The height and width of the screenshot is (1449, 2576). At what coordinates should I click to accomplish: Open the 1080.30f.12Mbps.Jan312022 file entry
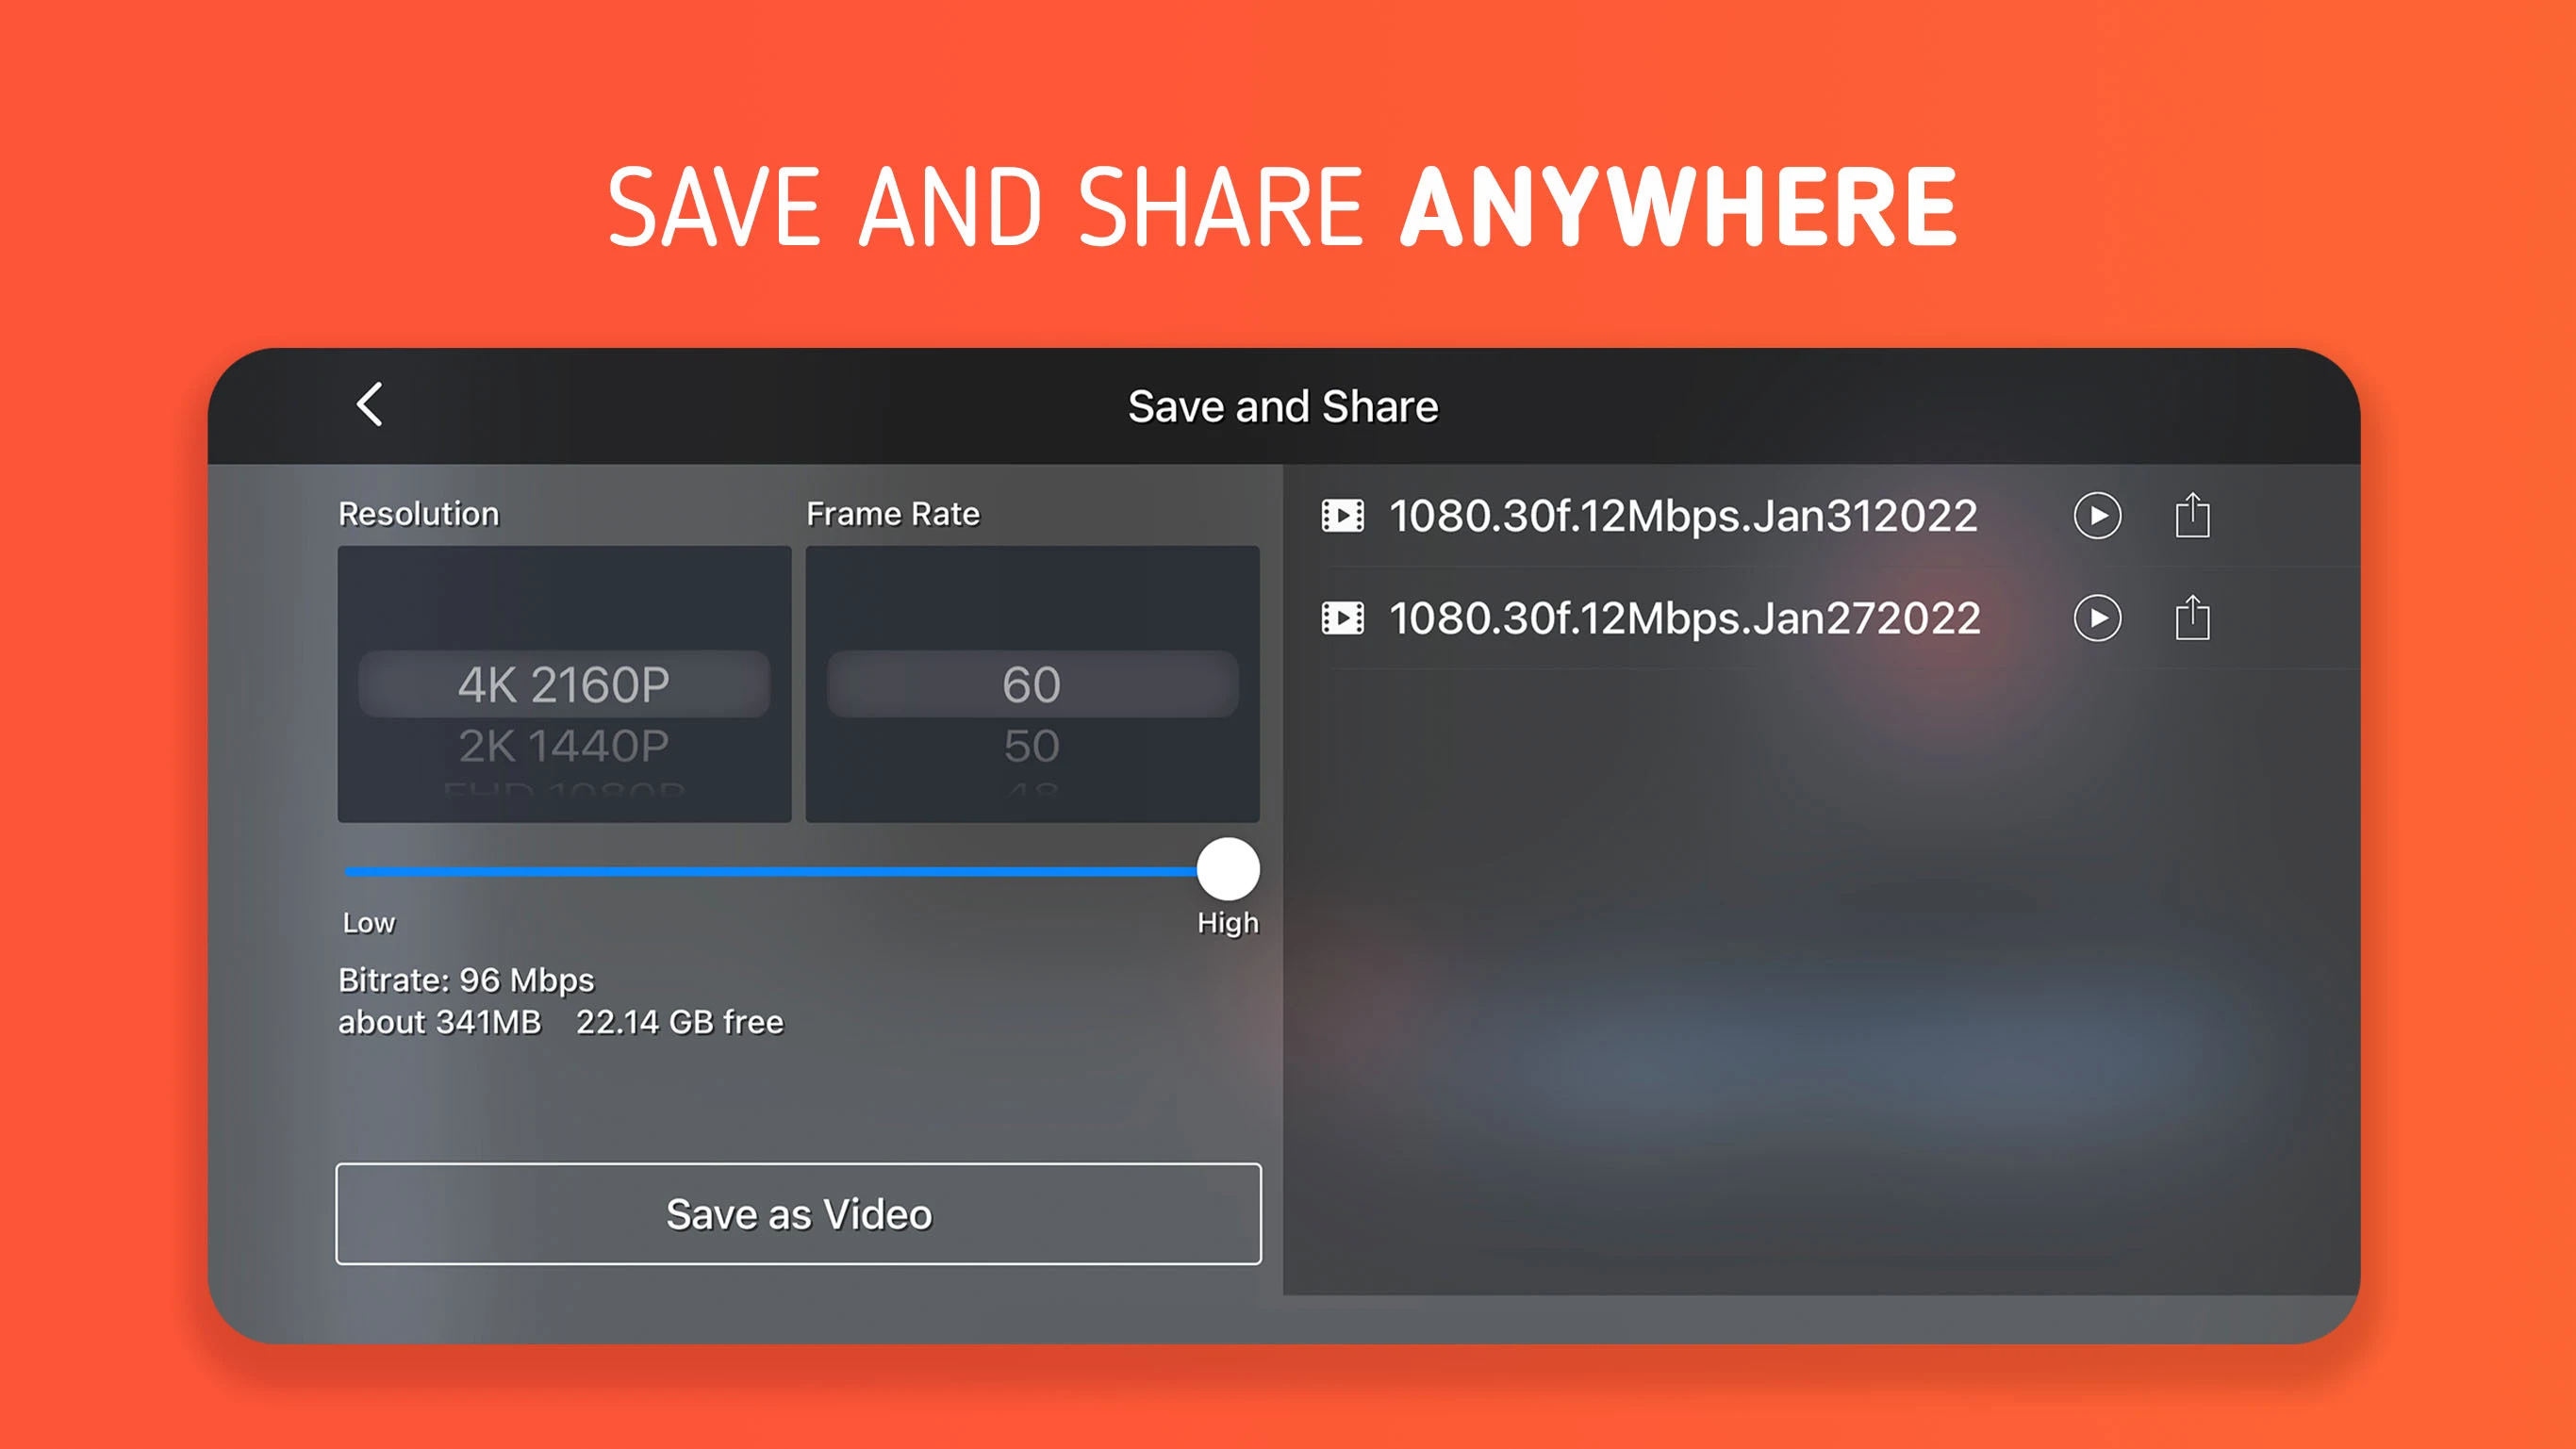point(1683,516)
